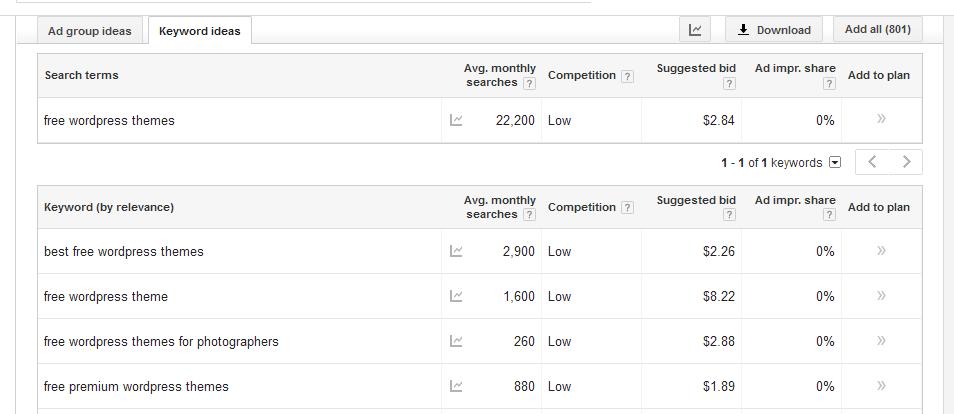Add free premium wordpress themes to plan
The image size is (954, 414).
[881, 385]
